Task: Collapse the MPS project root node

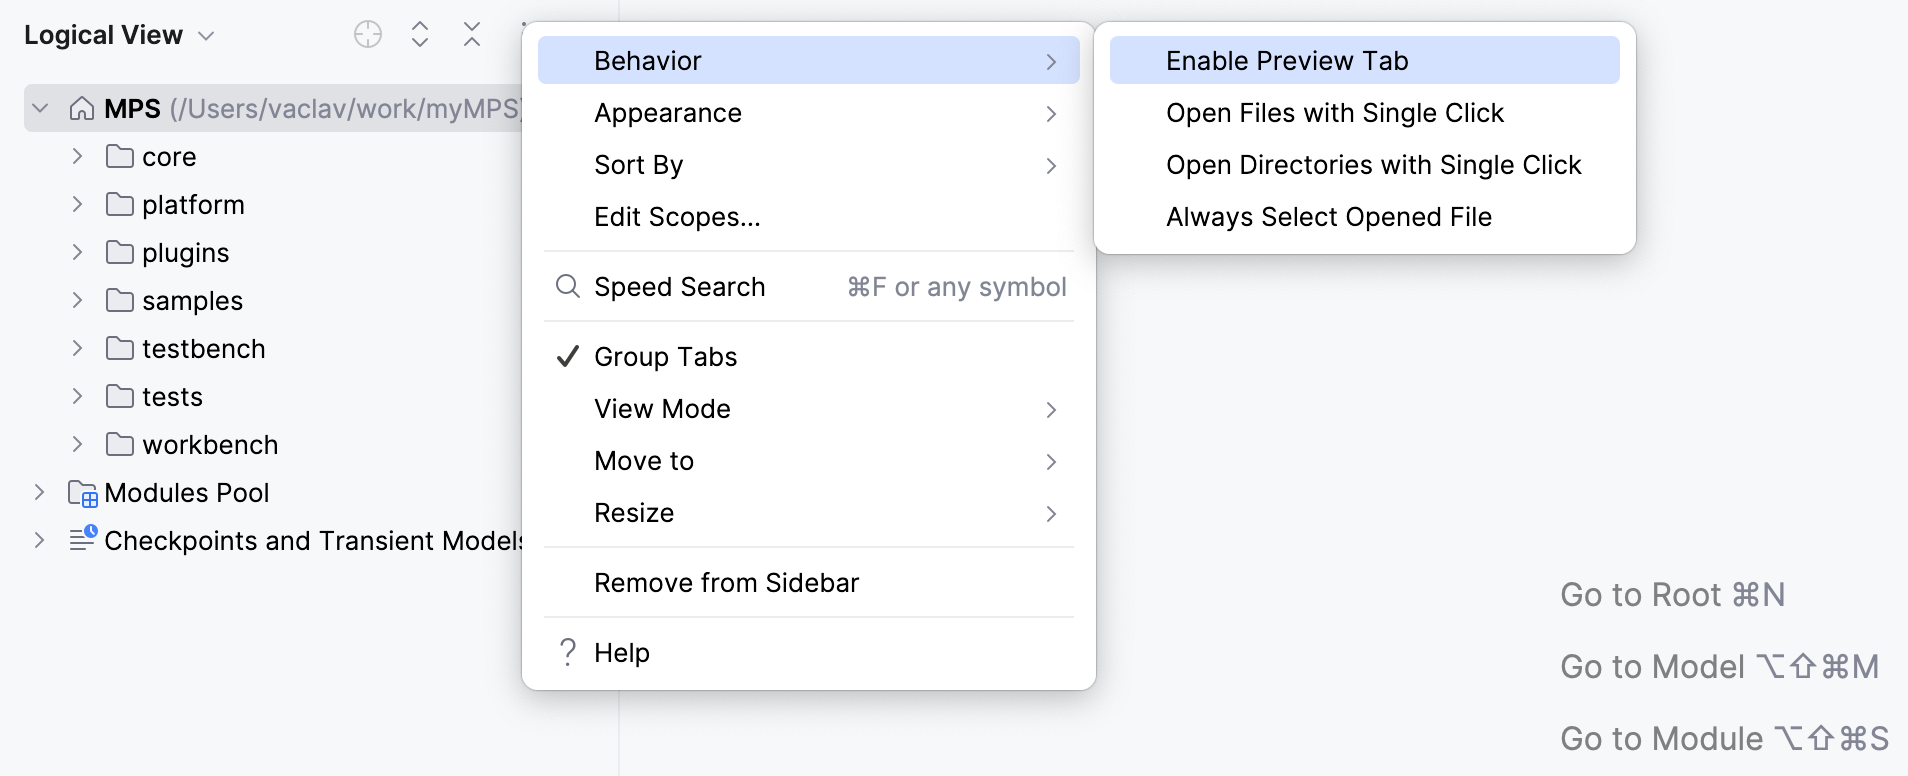Action: point(40,109)
